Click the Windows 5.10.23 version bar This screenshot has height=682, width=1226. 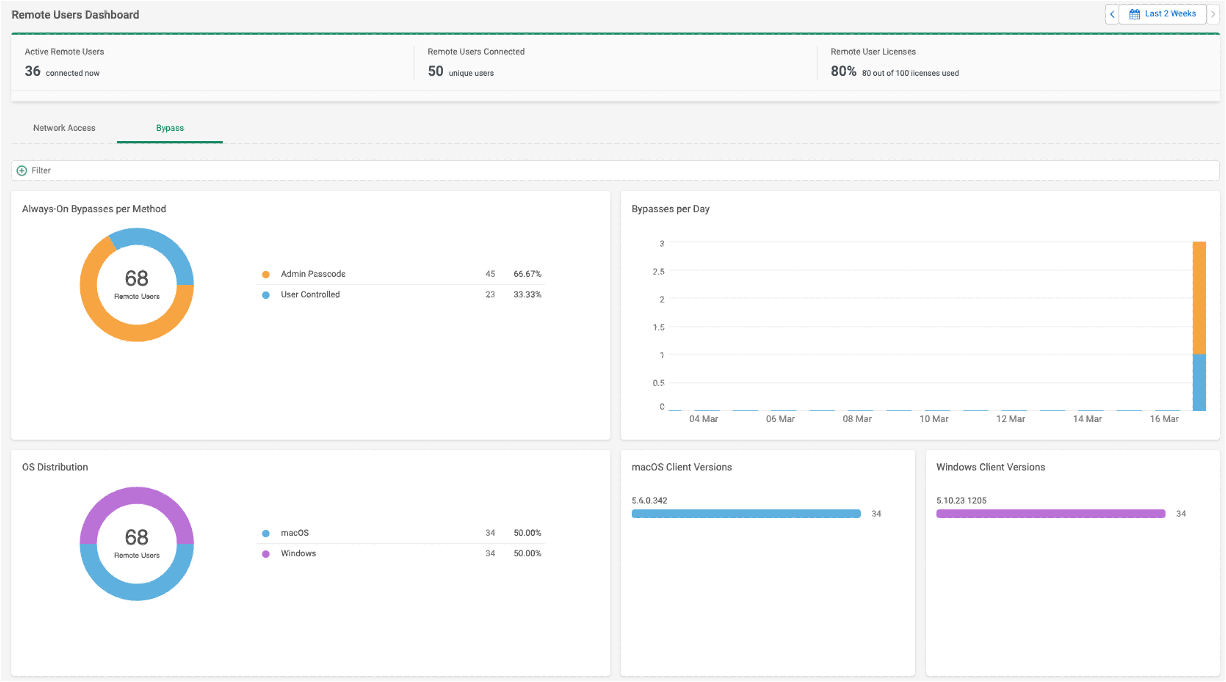1051,514
